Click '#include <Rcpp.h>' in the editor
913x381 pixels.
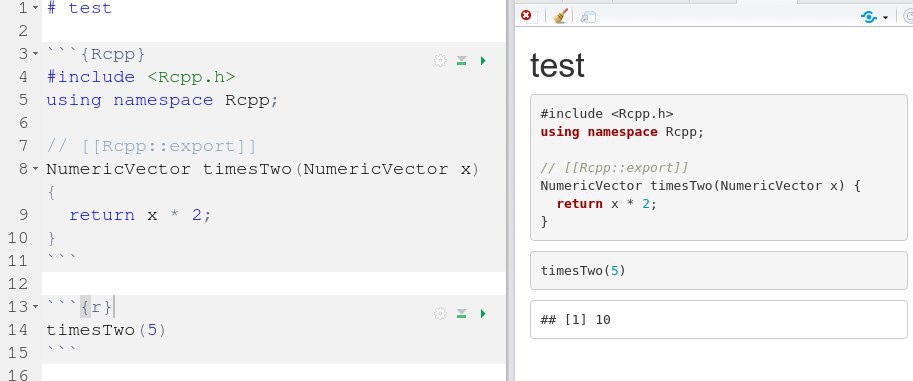[x=141, y=77]
